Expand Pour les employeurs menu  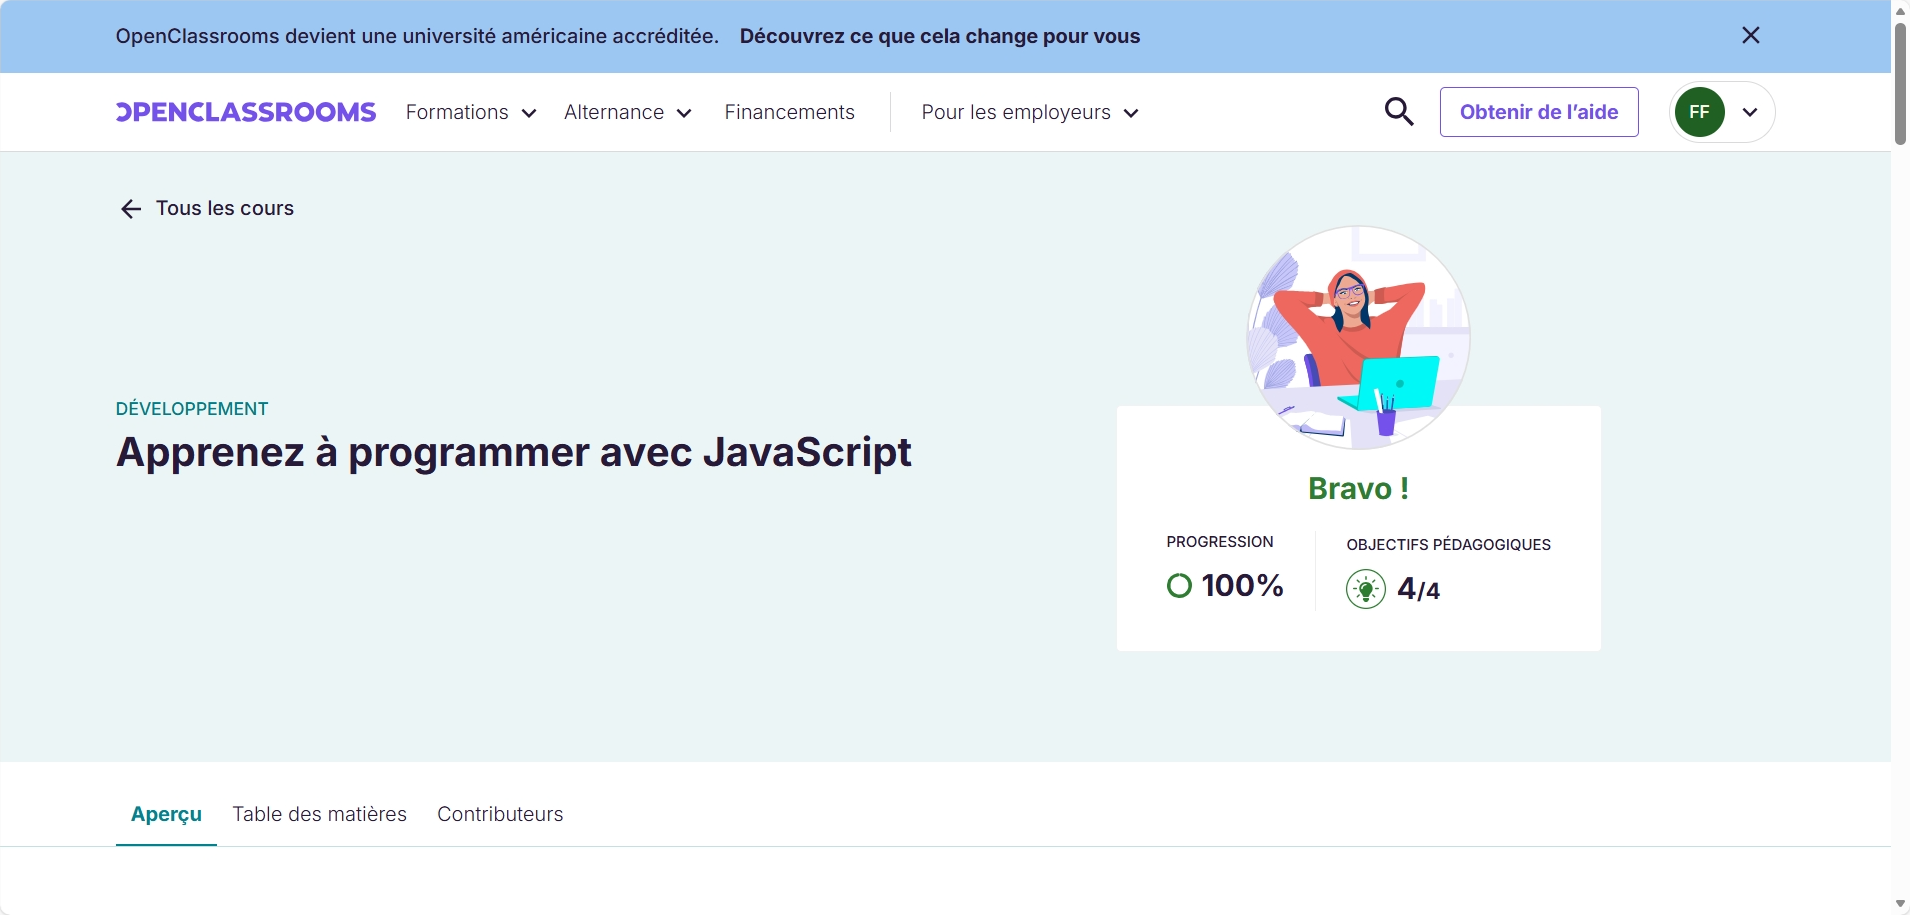point(1030,112)
